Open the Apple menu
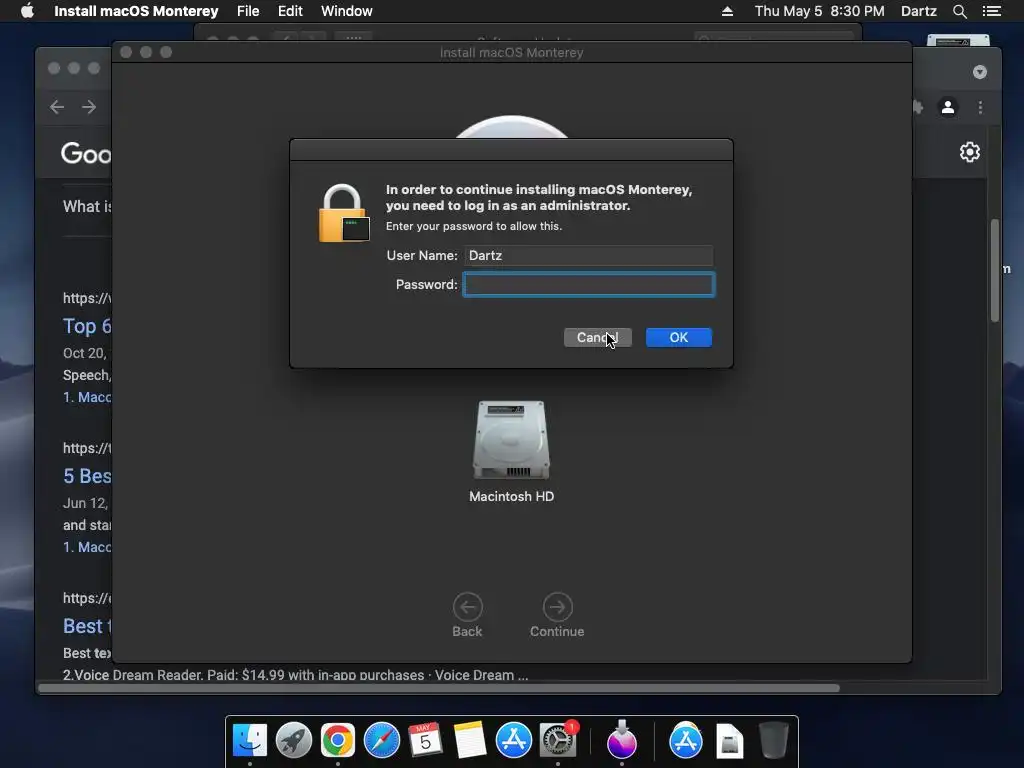This screenshot has height=768, width=1024. (x=27, y=11)
